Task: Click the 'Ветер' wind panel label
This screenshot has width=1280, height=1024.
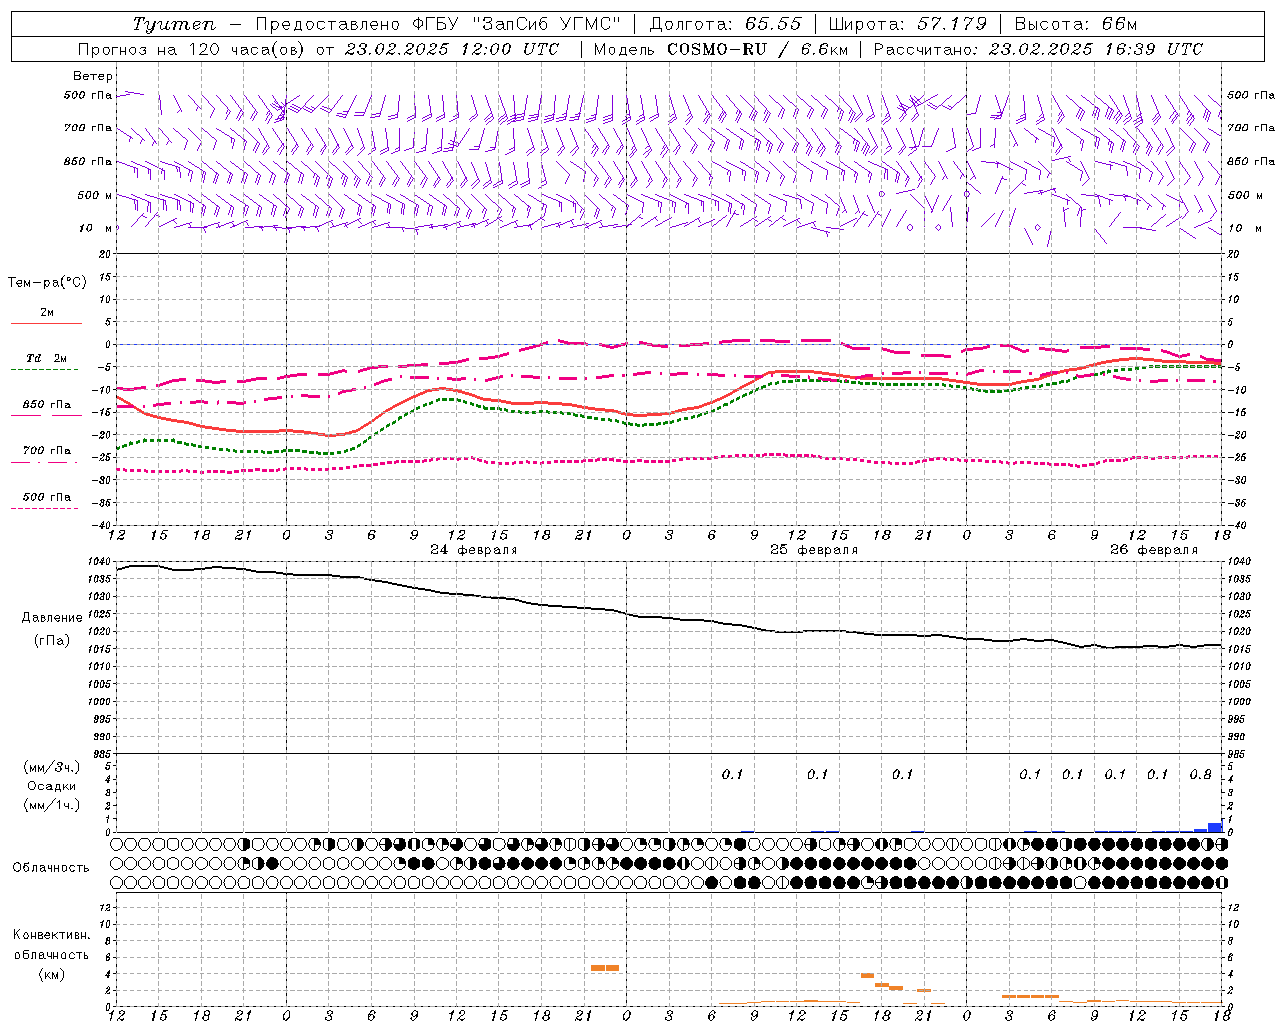Action: 93,76
